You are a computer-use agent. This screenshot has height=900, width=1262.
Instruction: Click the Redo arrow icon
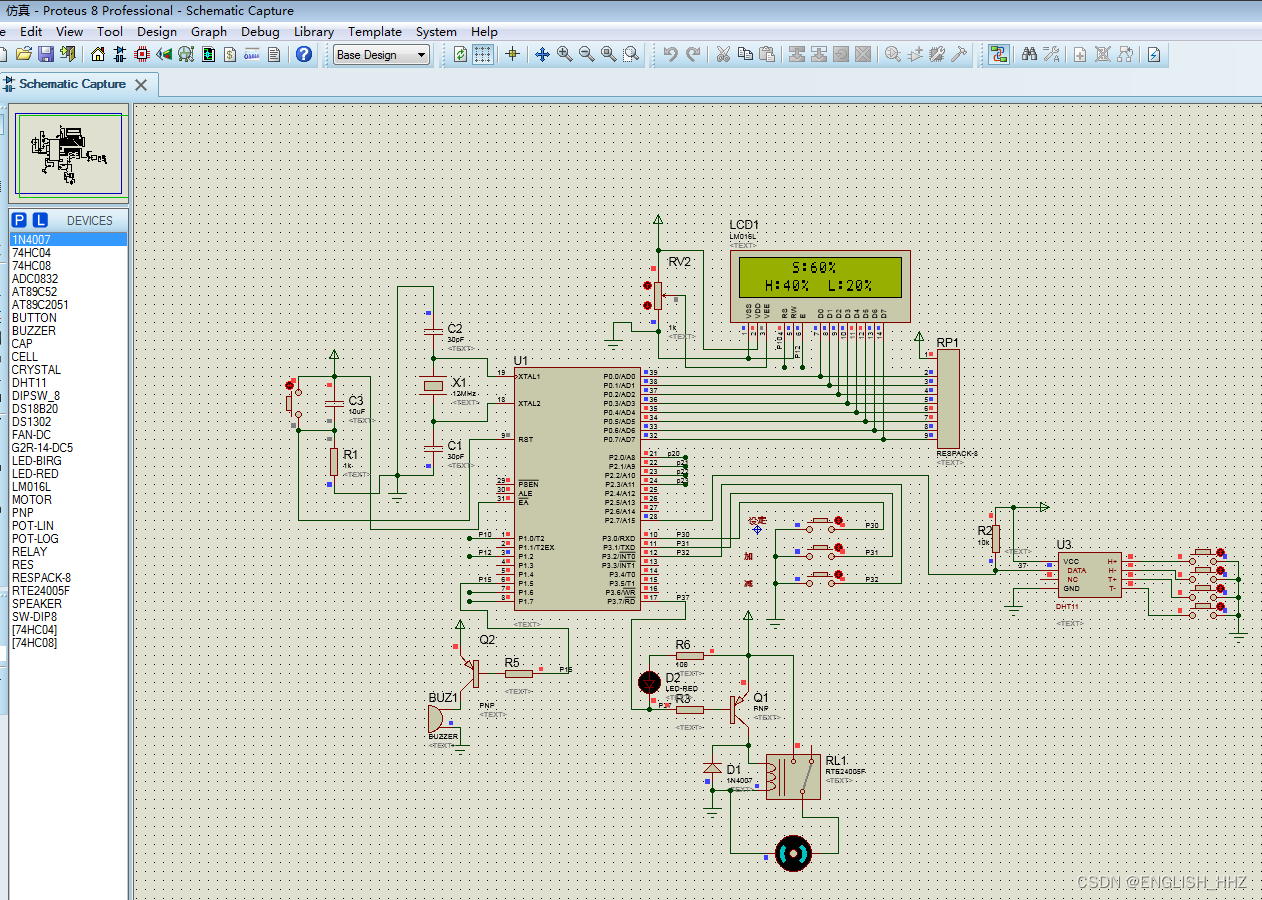tap(692, 54)
